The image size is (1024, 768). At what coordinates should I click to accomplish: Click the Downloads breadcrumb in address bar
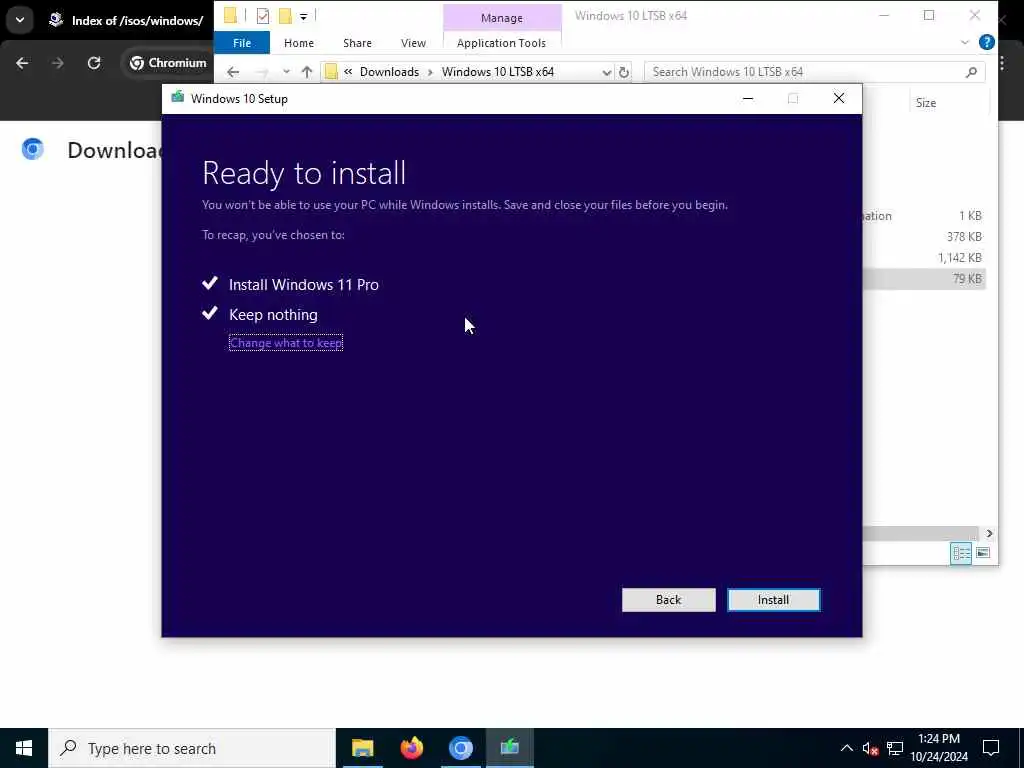click(x=389, y=72)
